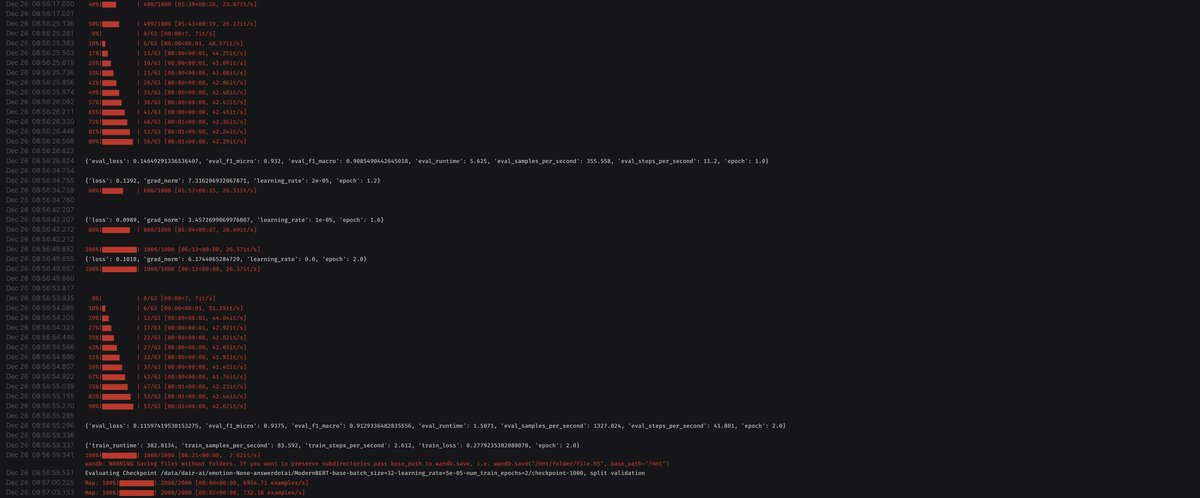Click the timestamp 08:56:34.755

[40, 180]
